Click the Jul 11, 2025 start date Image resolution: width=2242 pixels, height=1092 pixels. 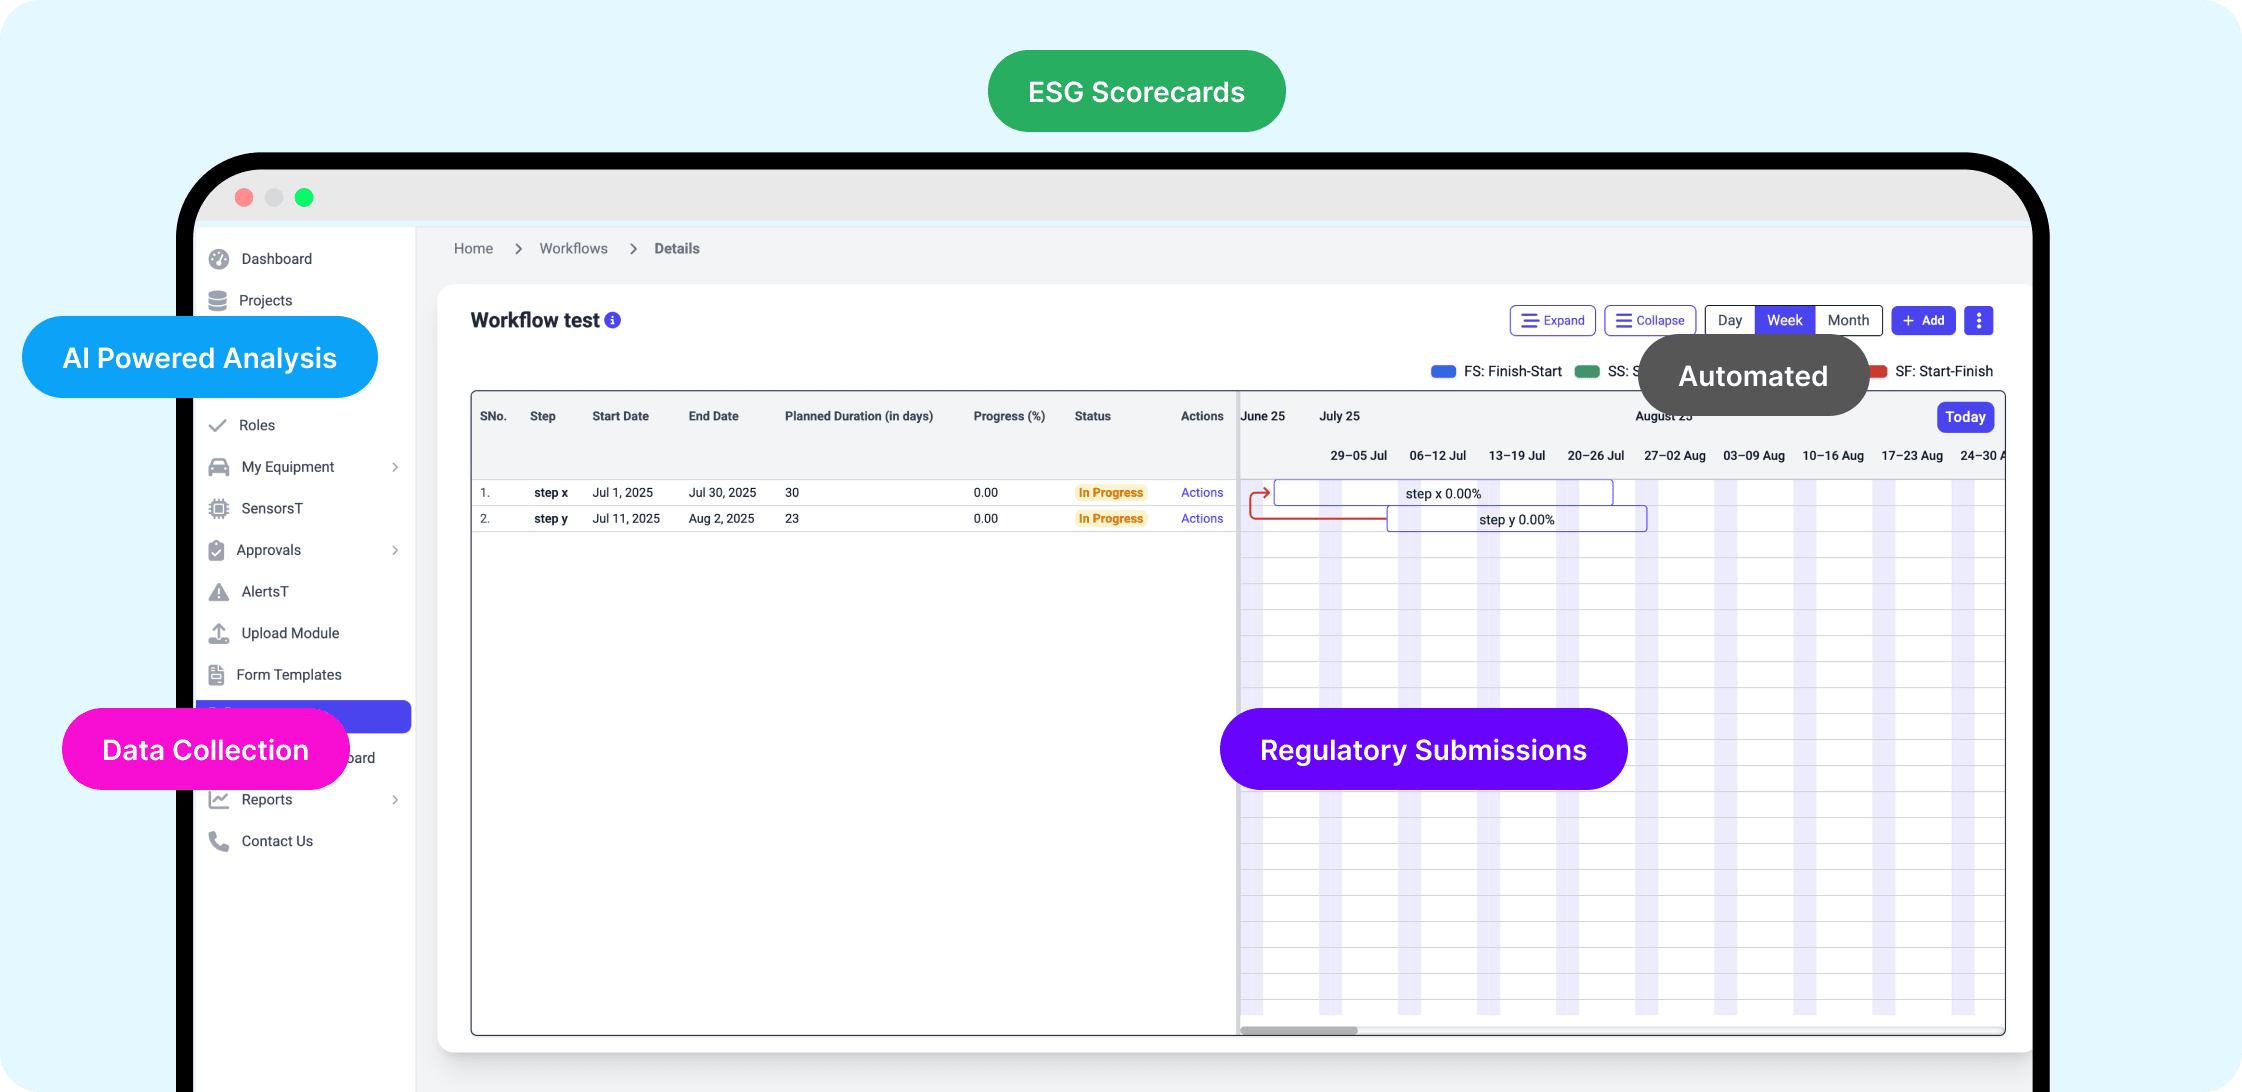[626, 519]
